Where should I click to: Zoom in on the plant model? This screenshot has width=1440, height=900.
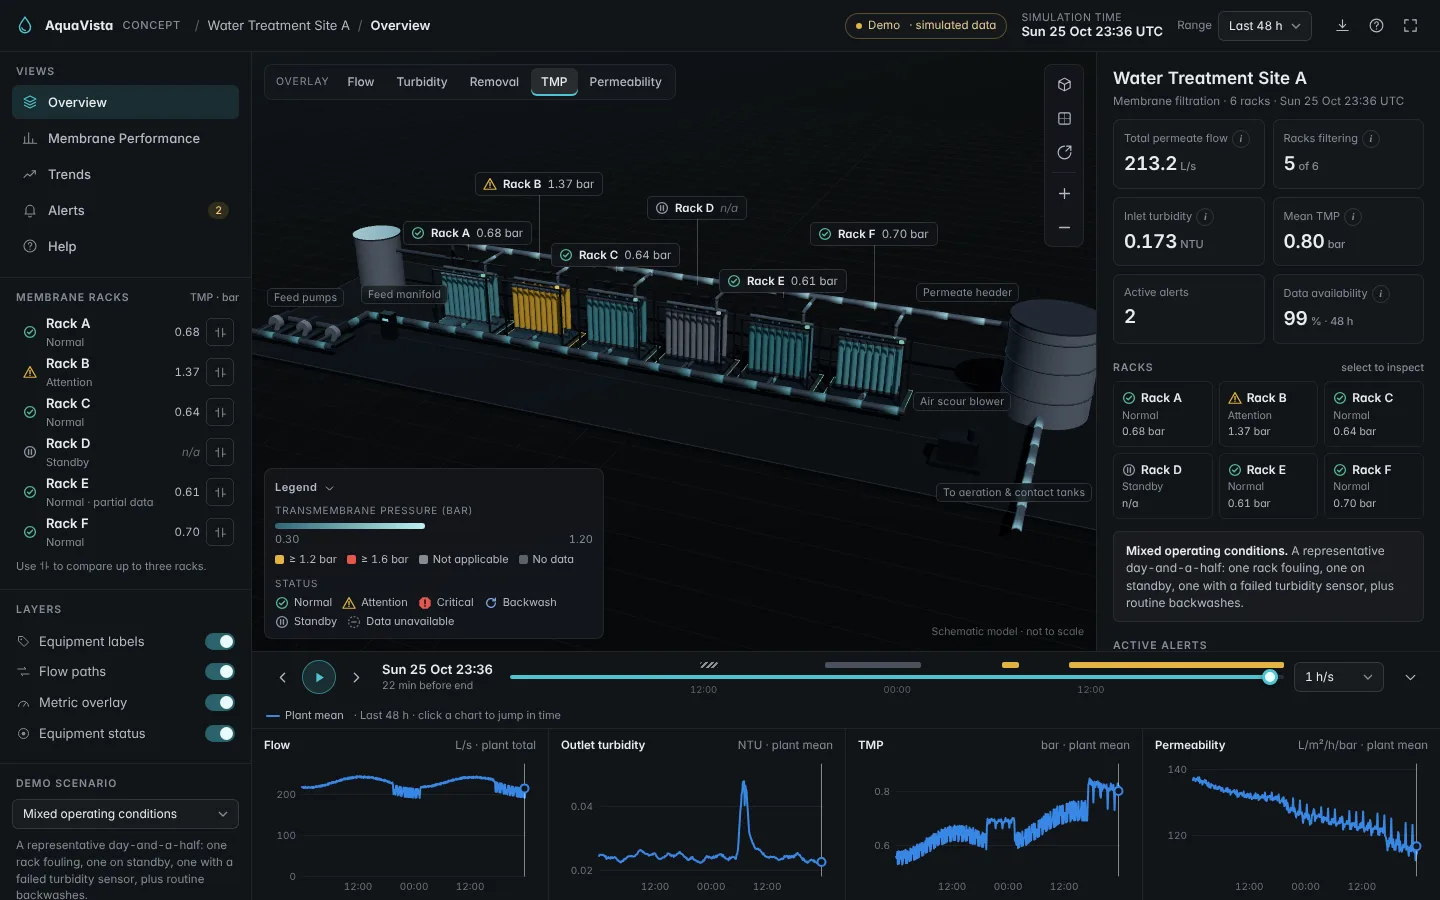[1064, 194]
